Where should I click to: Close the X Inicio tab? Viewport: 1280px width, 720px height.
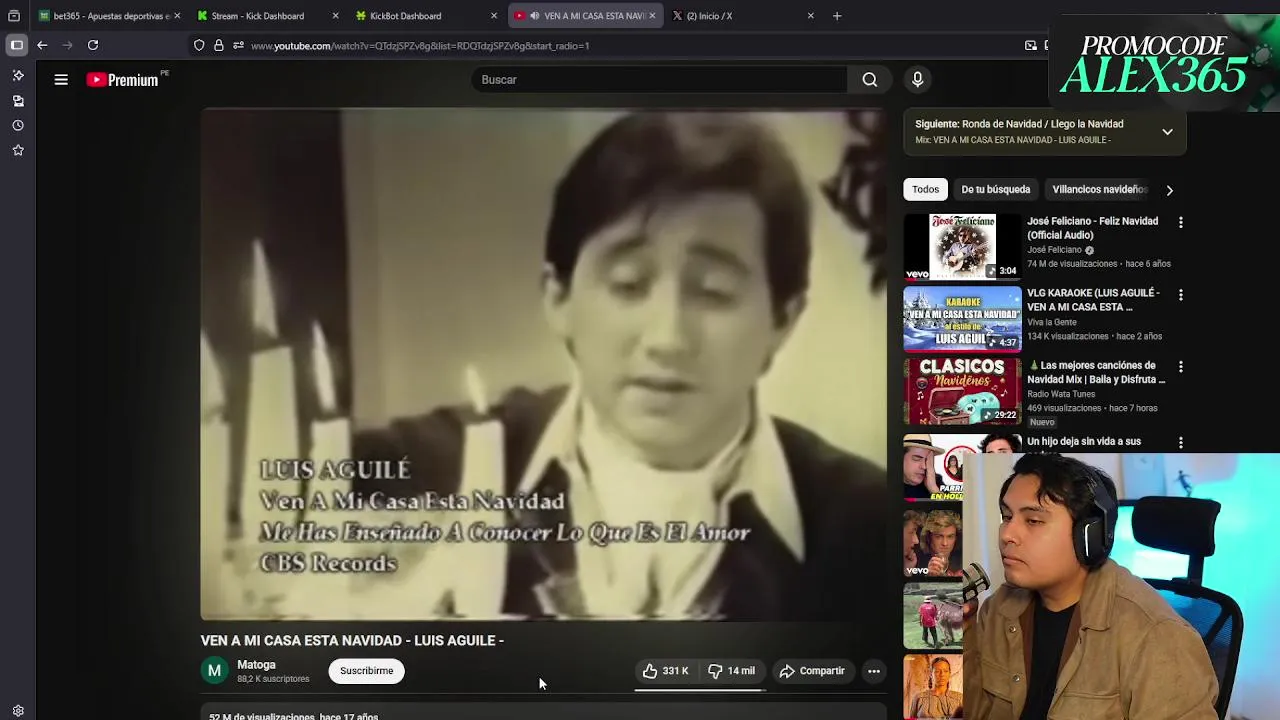point(811,16)
